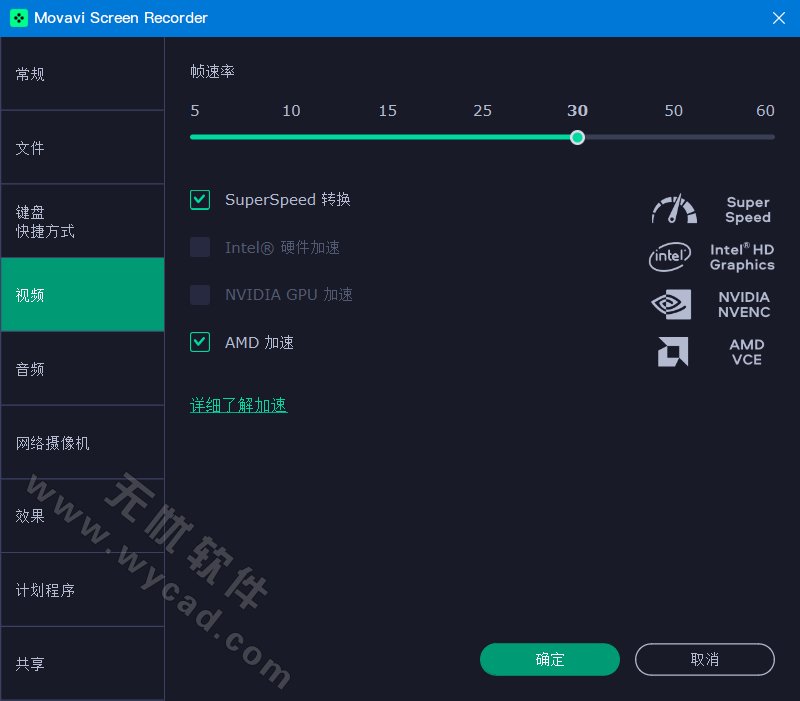The image size is (800, 701).
Task: Toggle the NVIDIA GPU 加速 checkbox
Action: coord(199,294)
